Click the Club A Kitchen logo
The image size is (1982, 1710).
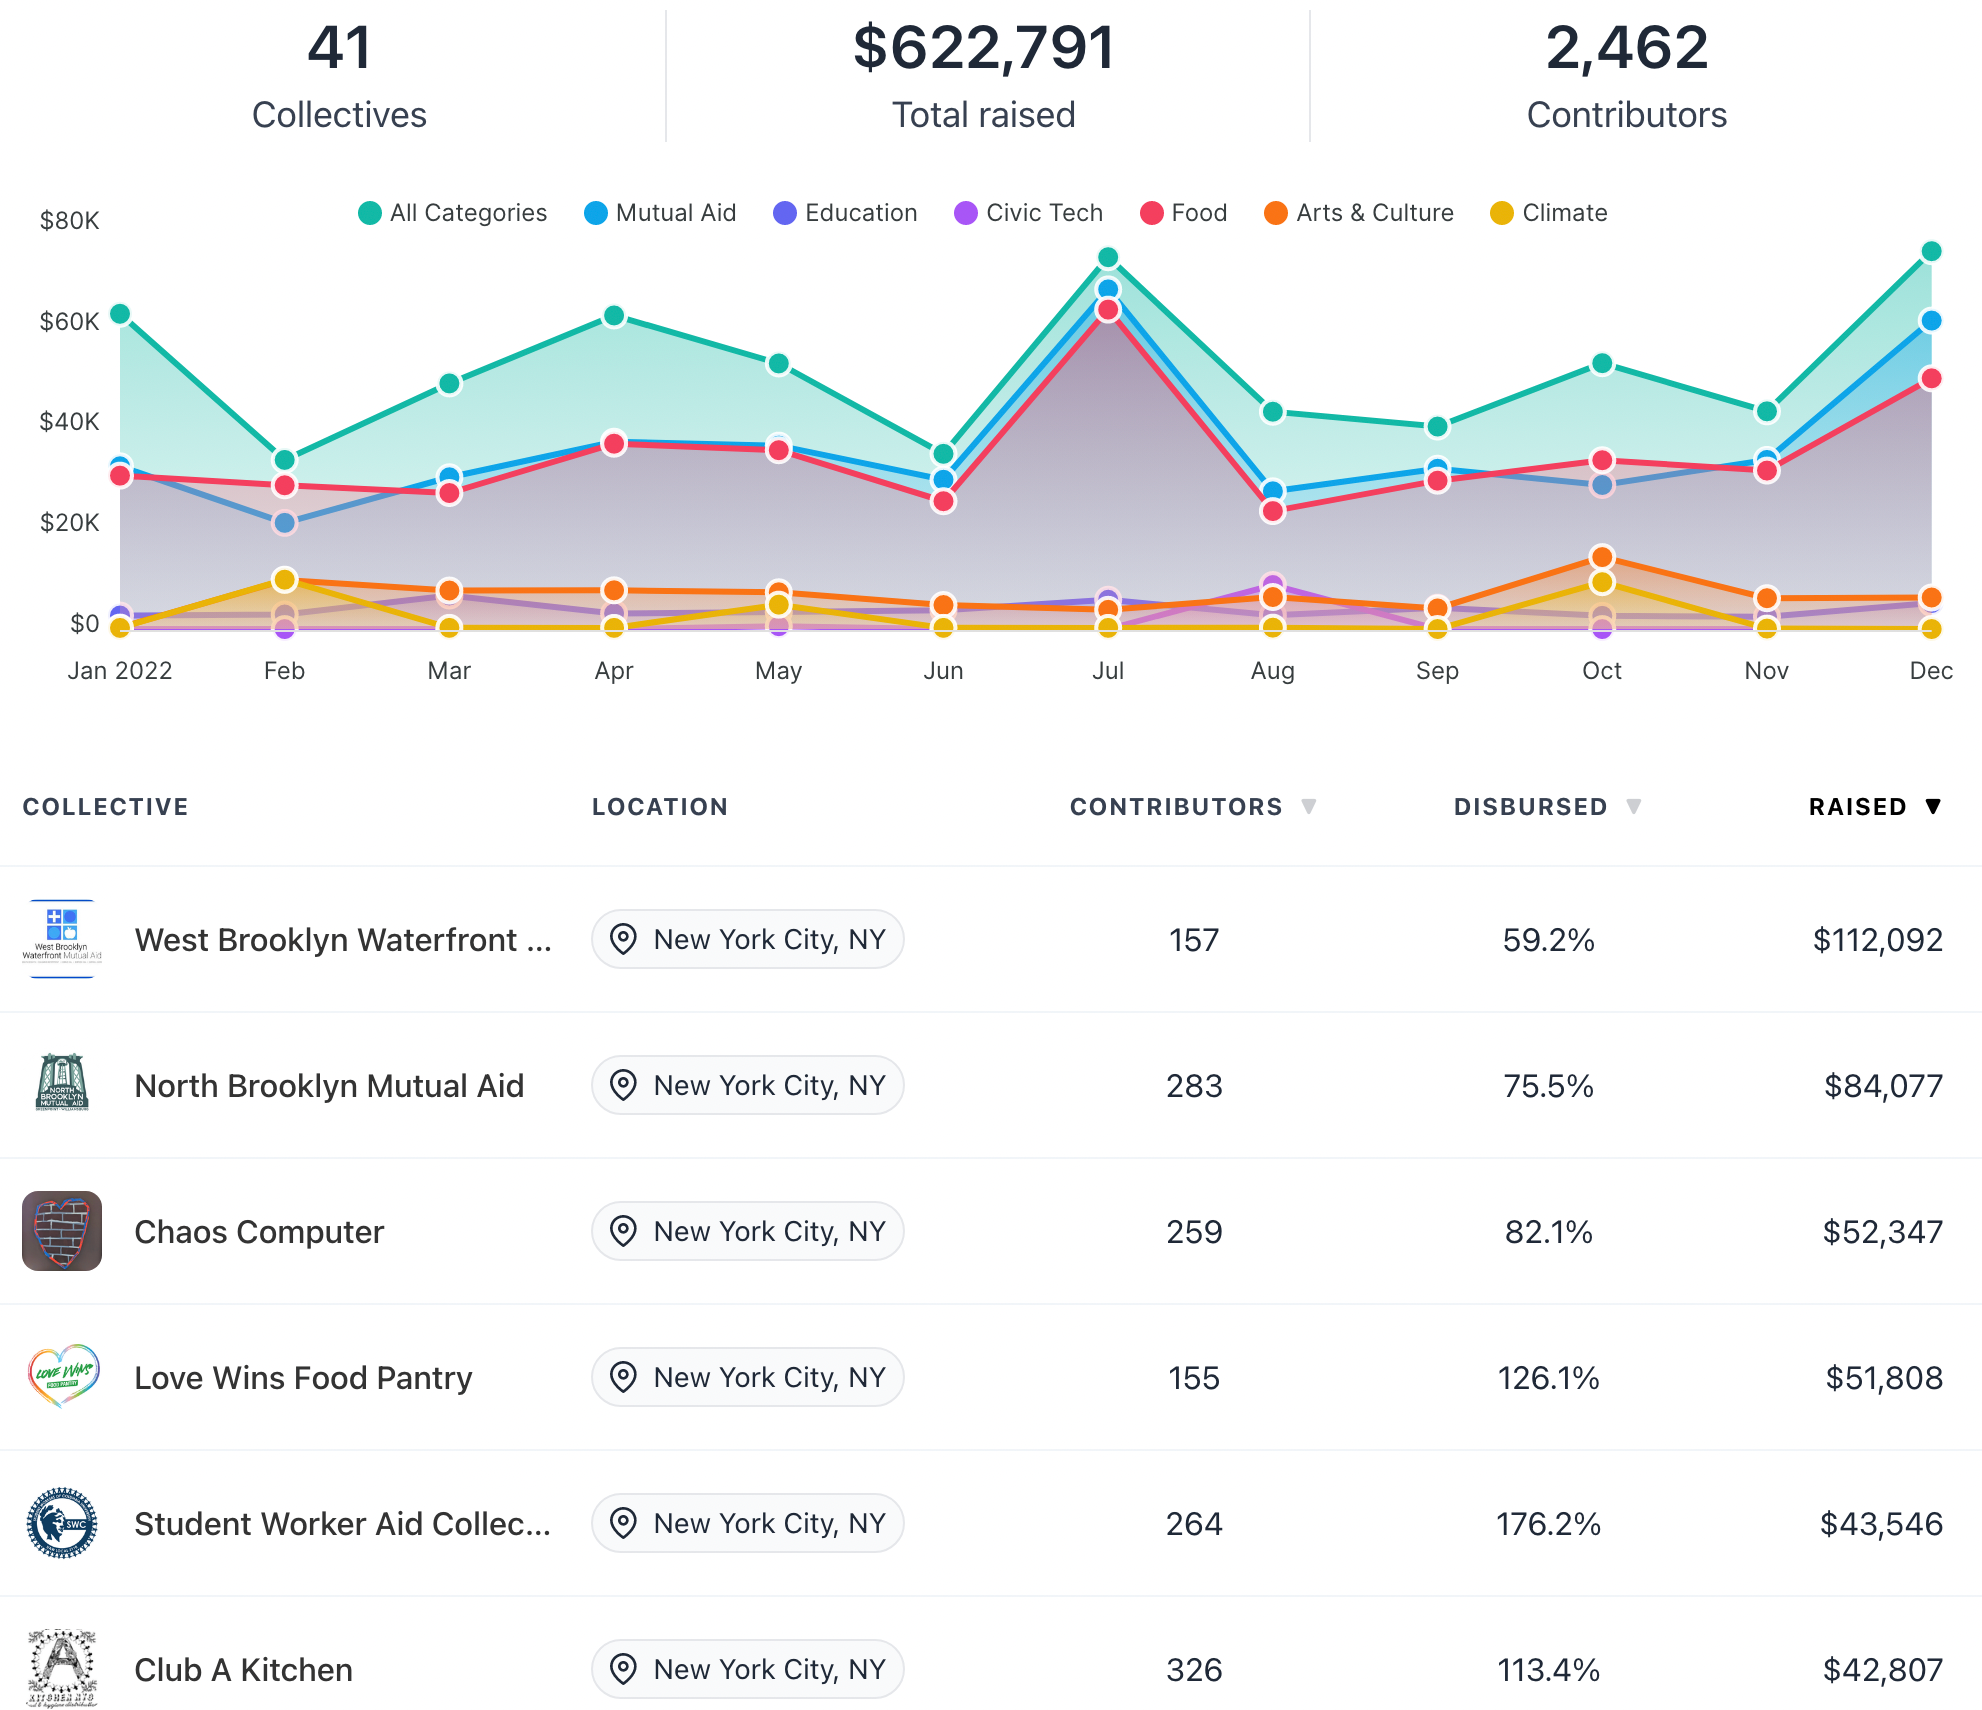point(62,1668)
